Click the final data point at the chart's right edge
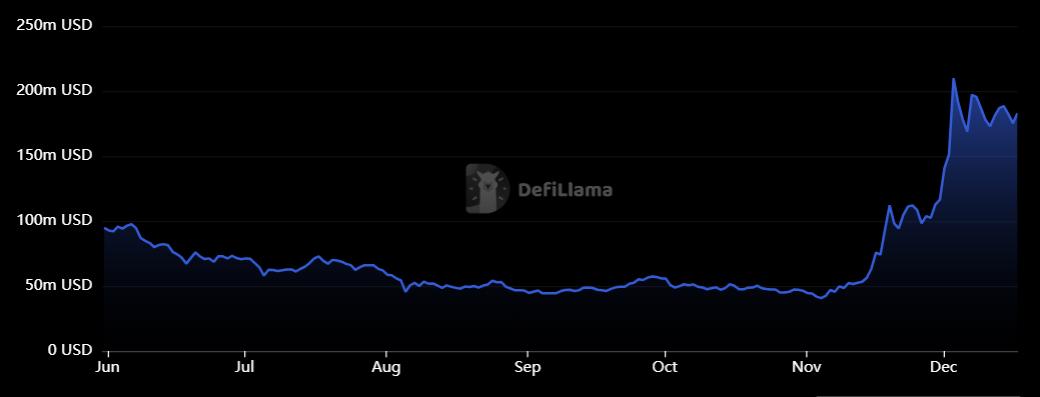 tap(1017, 114)
